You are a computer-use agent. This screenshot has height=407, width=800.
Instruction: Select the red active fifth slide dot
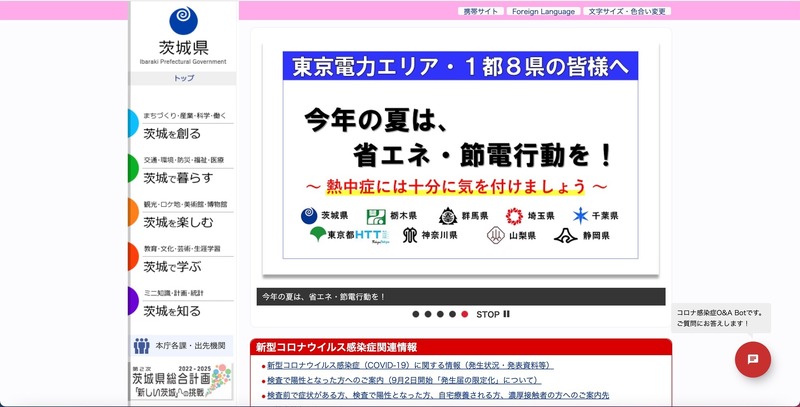464,314
